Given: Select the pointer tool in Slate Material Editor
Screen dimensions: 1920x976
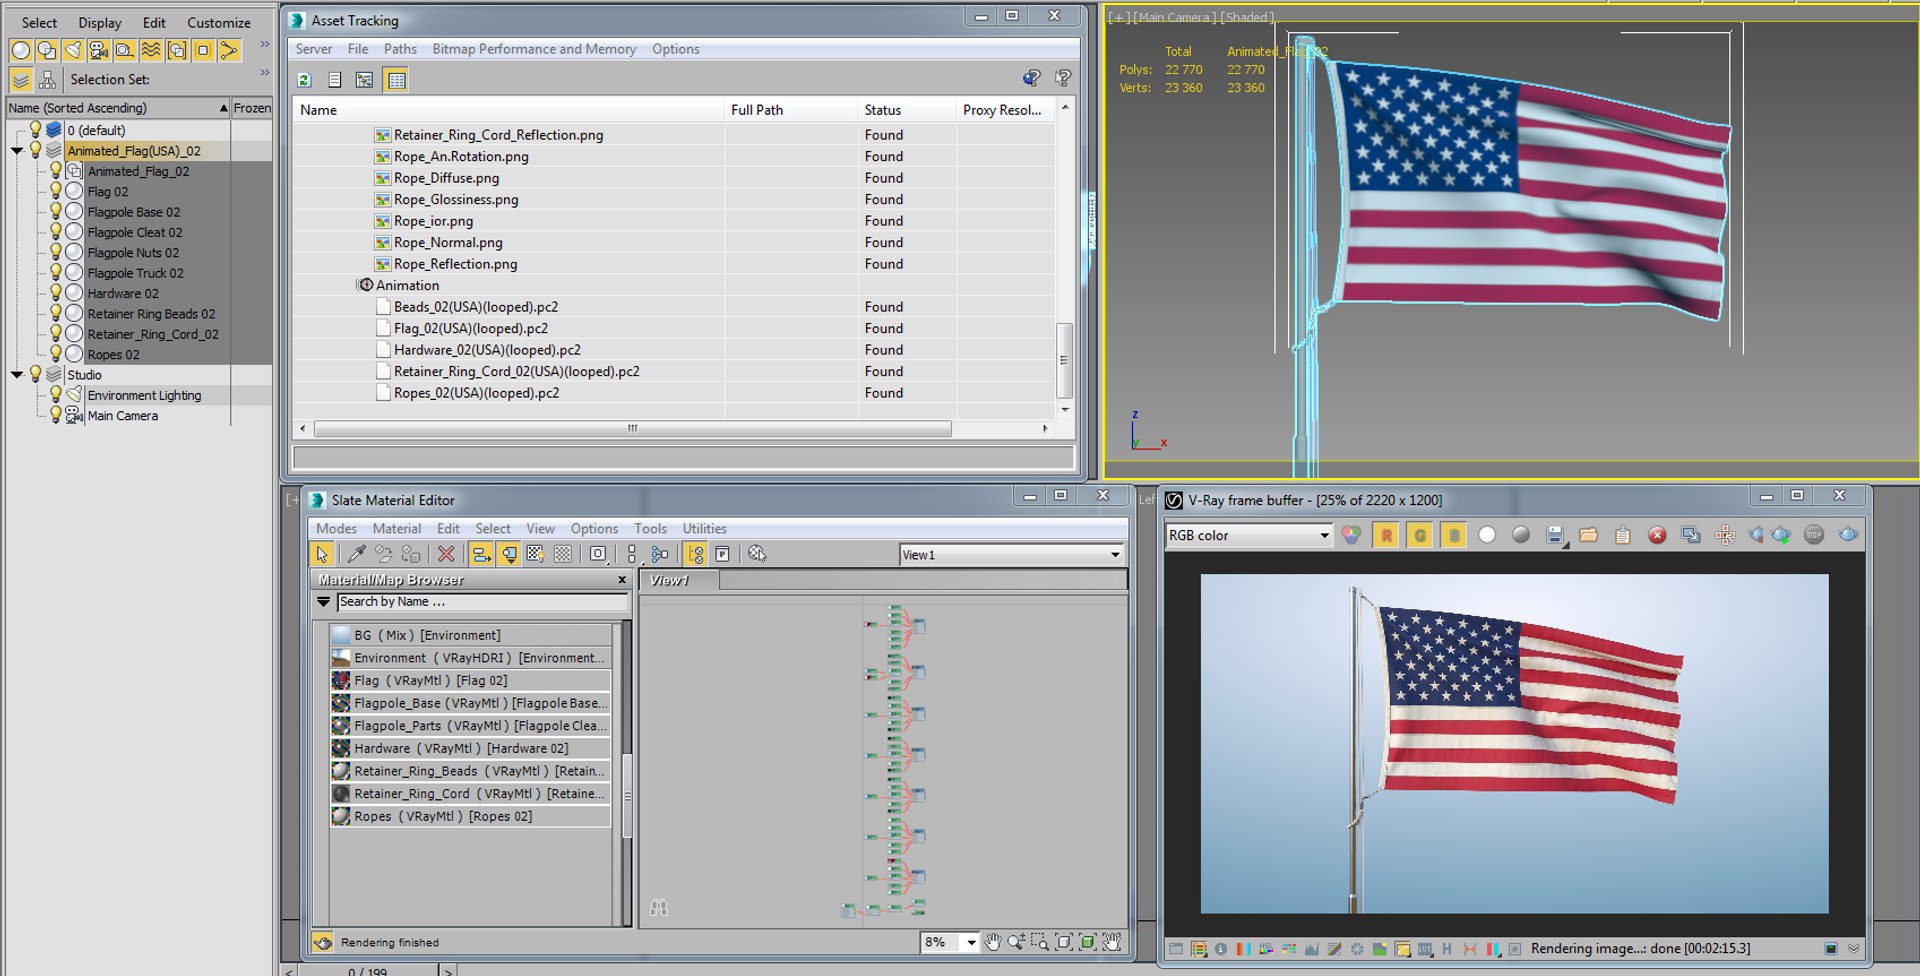Looking at the screenshot, I should click(x=322, y=554).
